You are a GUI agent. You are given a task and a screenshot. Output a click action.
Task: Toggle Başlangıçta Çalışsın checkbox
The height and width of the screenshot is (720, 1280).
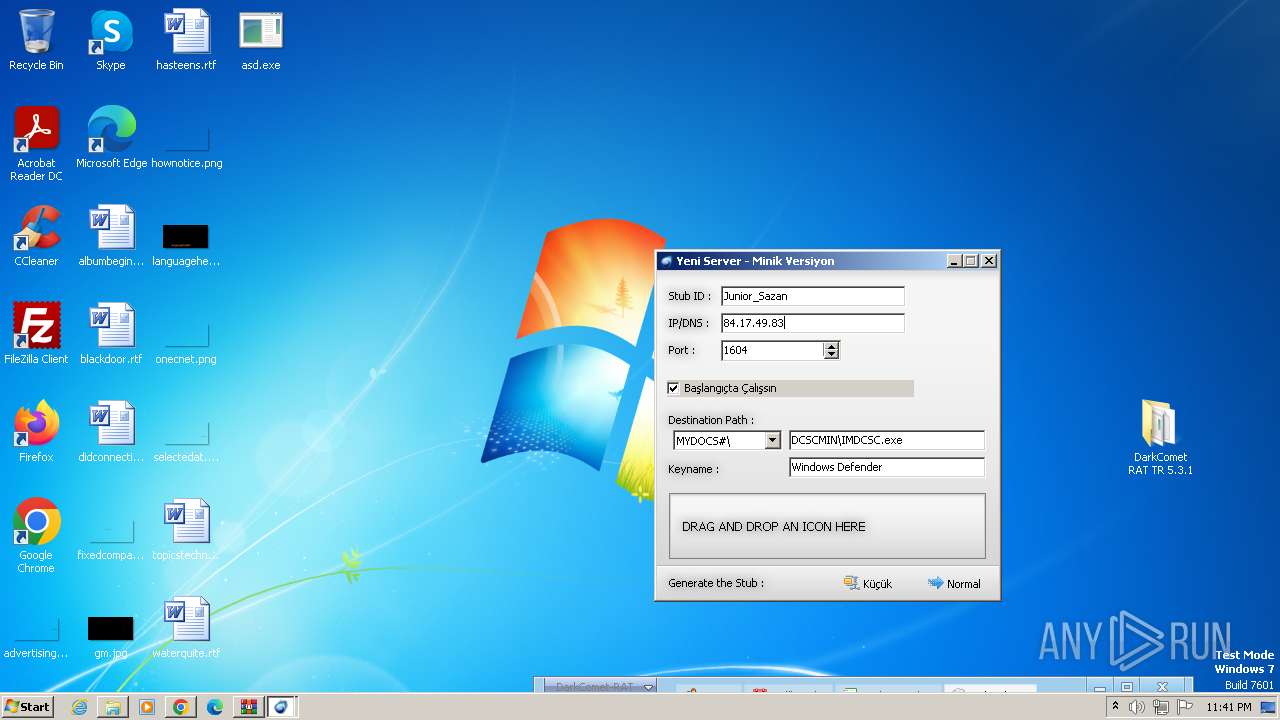(x=674, y=388)
